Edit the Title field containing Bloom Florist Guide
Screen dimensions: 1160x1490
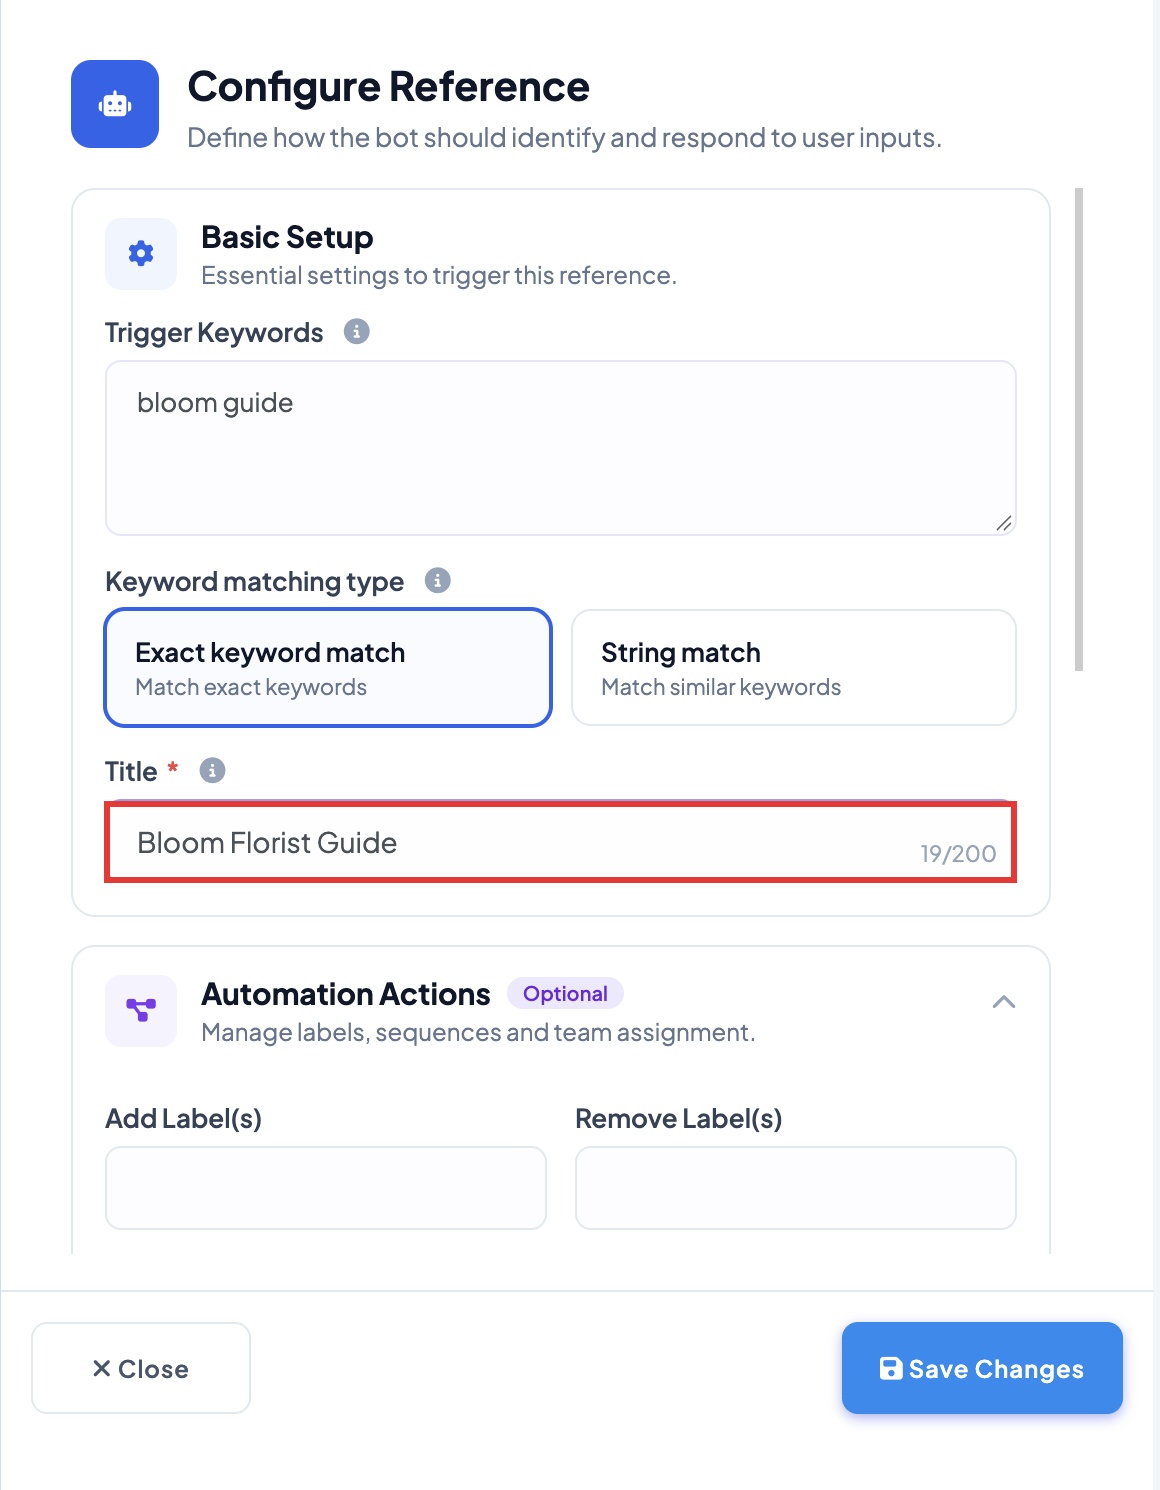pyautogui.click(x=561, y=842)
